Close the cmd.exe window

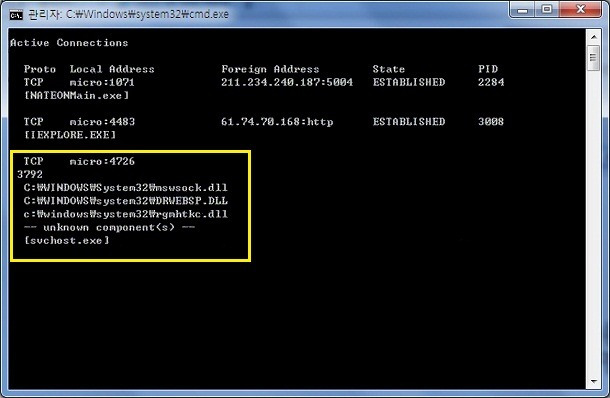click(x=580, y=10)
